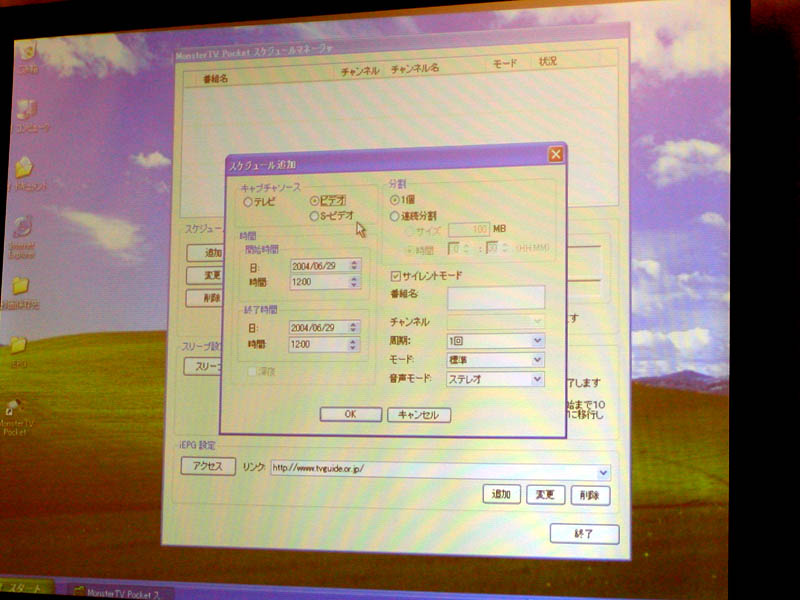Choose the S-ビデオ capture source
The height and width of the screenshot is (600, 800).
(315, 216)
